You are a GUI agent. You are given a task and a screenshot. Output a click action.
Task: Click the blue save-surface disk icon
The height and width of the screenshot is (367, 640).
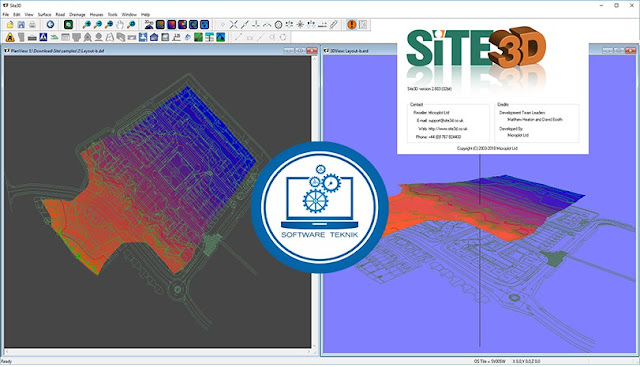(142, 37)
